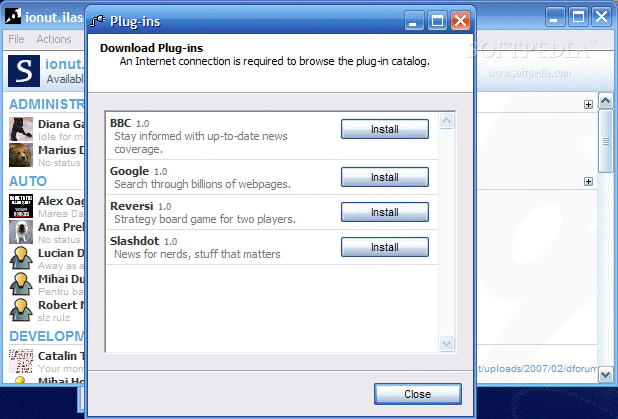Viewport: 618px width, 419px height.
Task: Select contact name Robert
Action: [x=61, y=305]
